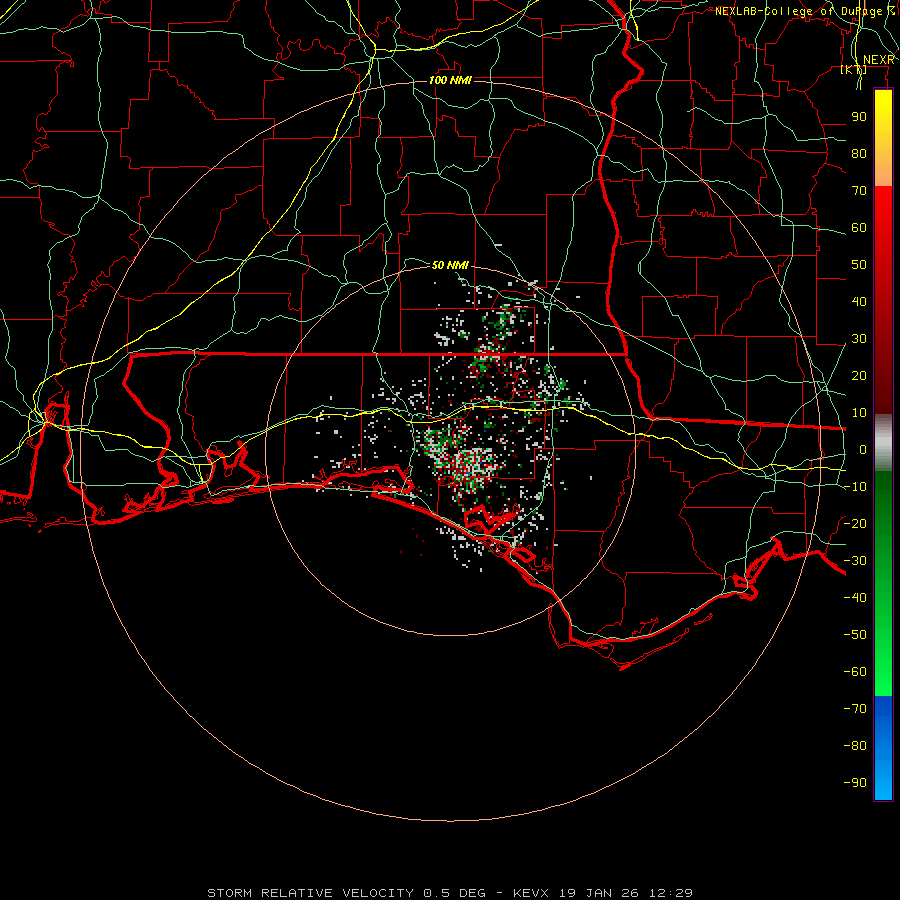Select the positive 30 knot scale label
Screen dimensions: 900x900
[x=859, y=339]
